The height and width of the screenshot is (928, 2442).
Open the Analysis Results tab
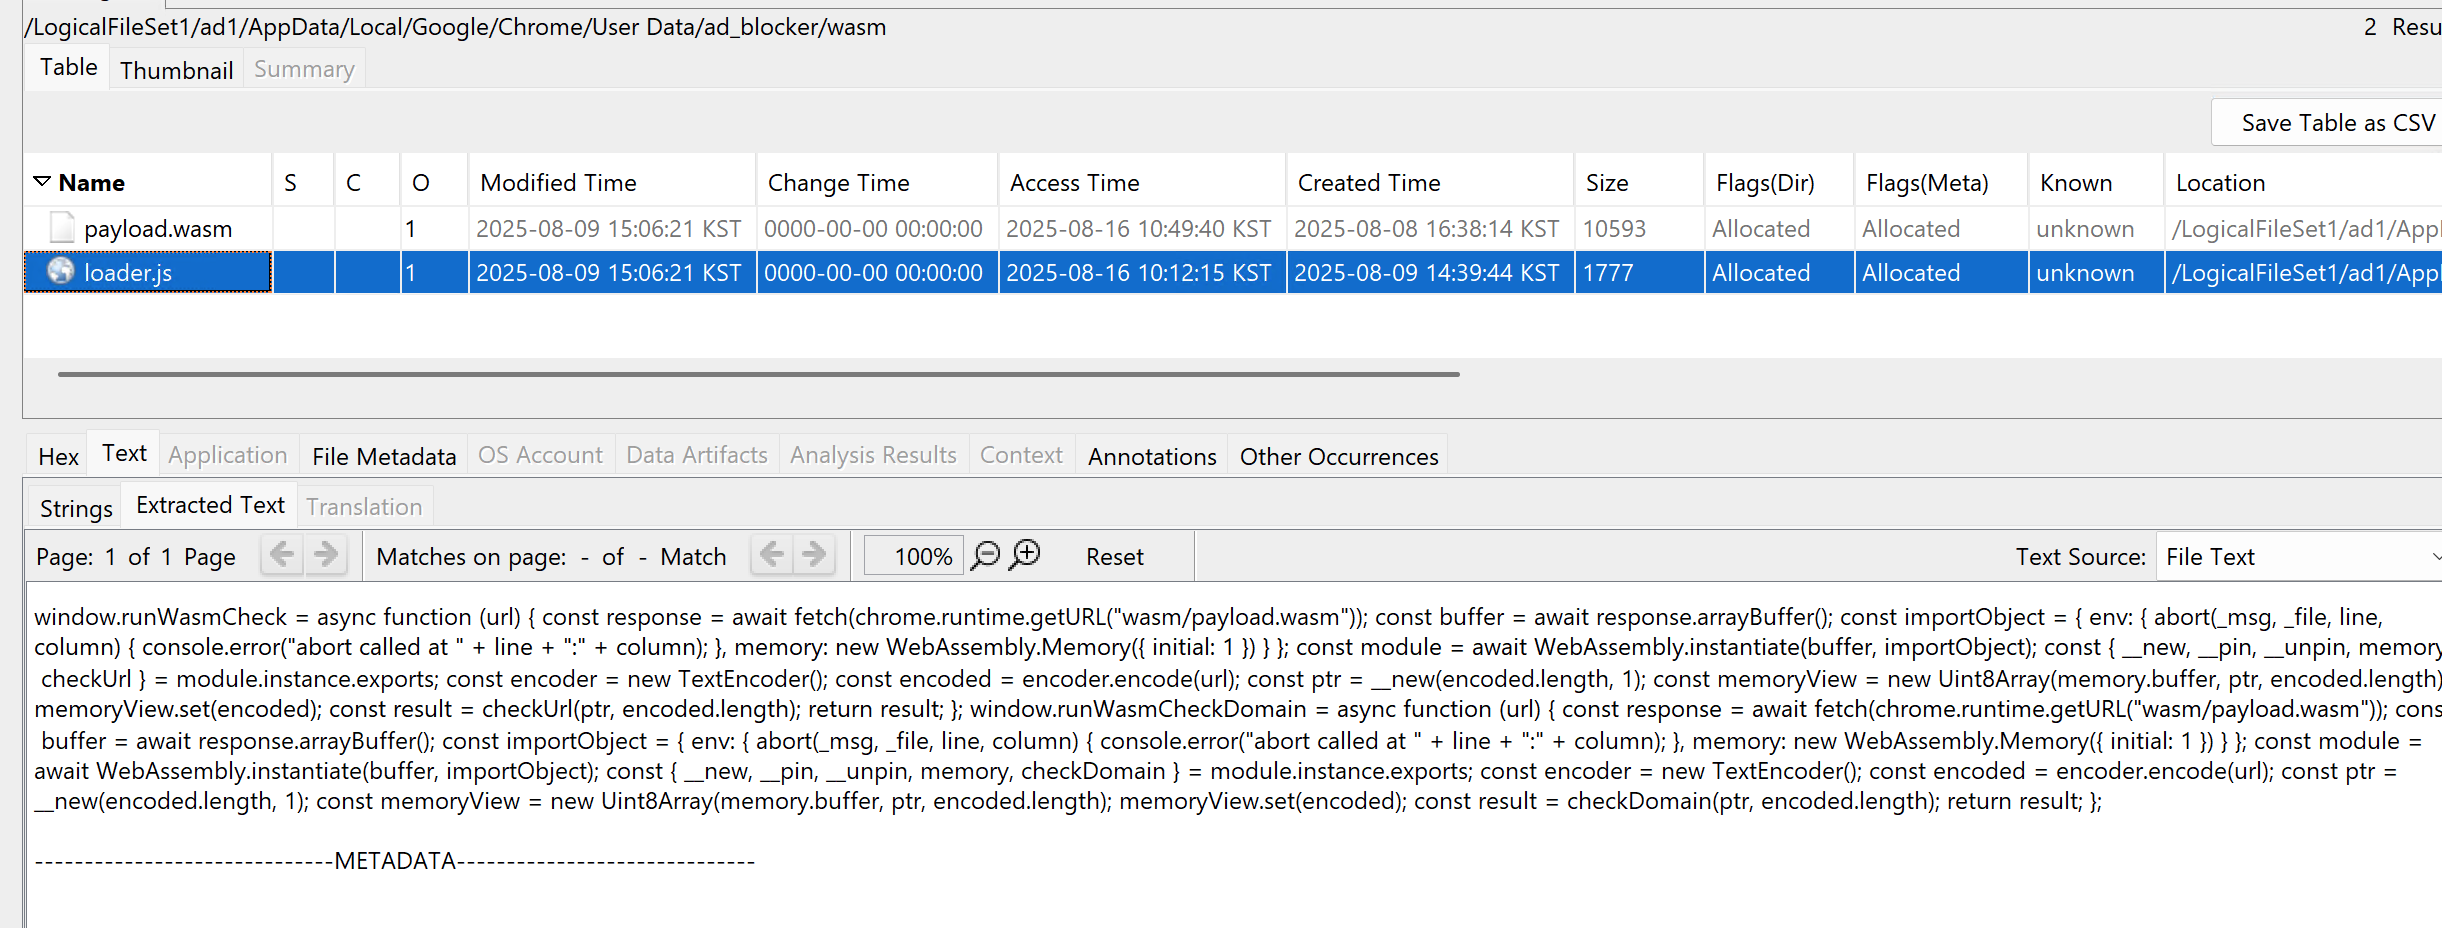[873, 456]
